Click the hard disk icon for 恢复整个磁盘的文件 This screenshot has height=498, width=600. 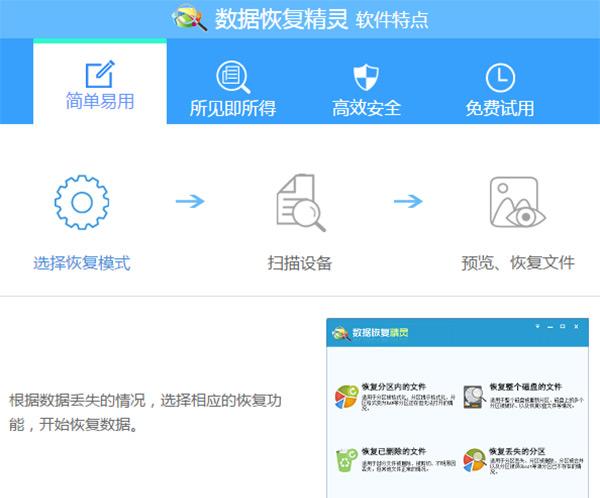click(x=473, y=397)
